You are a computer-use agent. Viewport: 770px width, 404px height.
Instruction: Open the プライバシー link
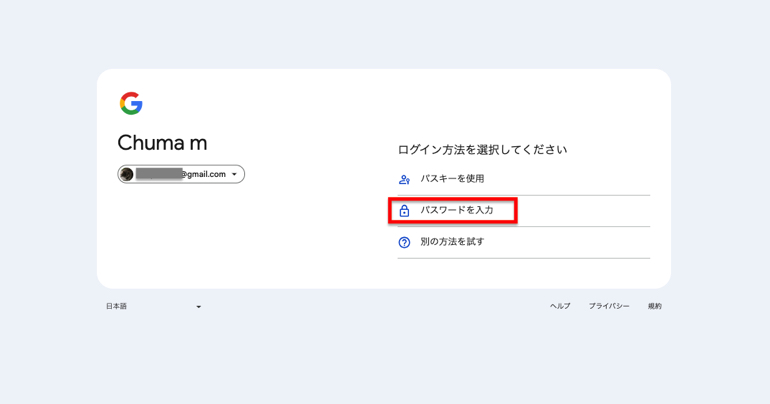click(x=609, y=306)
